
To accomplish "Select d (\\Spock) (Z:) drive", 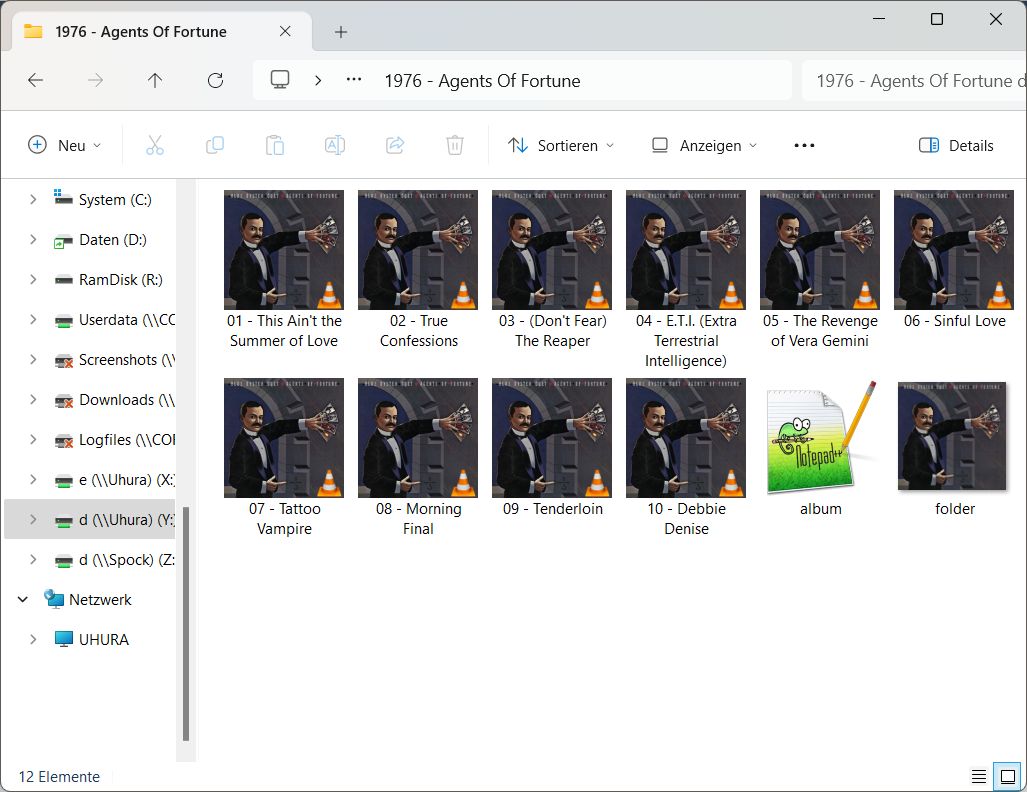I will [x=90, y=559].
